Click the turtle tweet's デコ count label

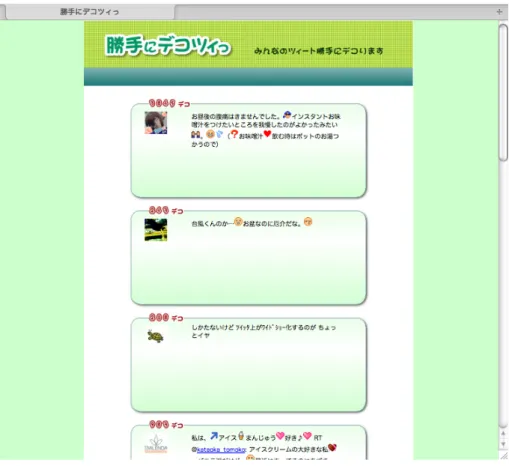[166, 318]
